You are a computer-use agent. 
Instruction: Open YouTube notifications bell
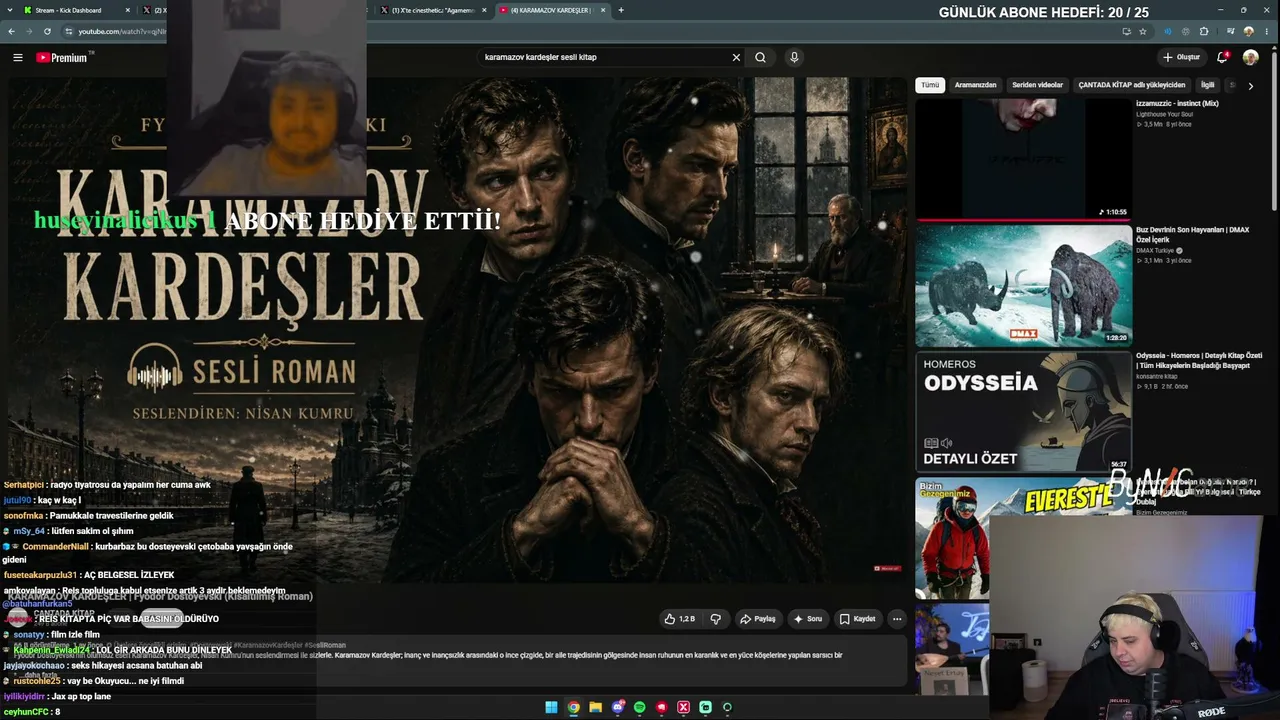click(1222, 58)
